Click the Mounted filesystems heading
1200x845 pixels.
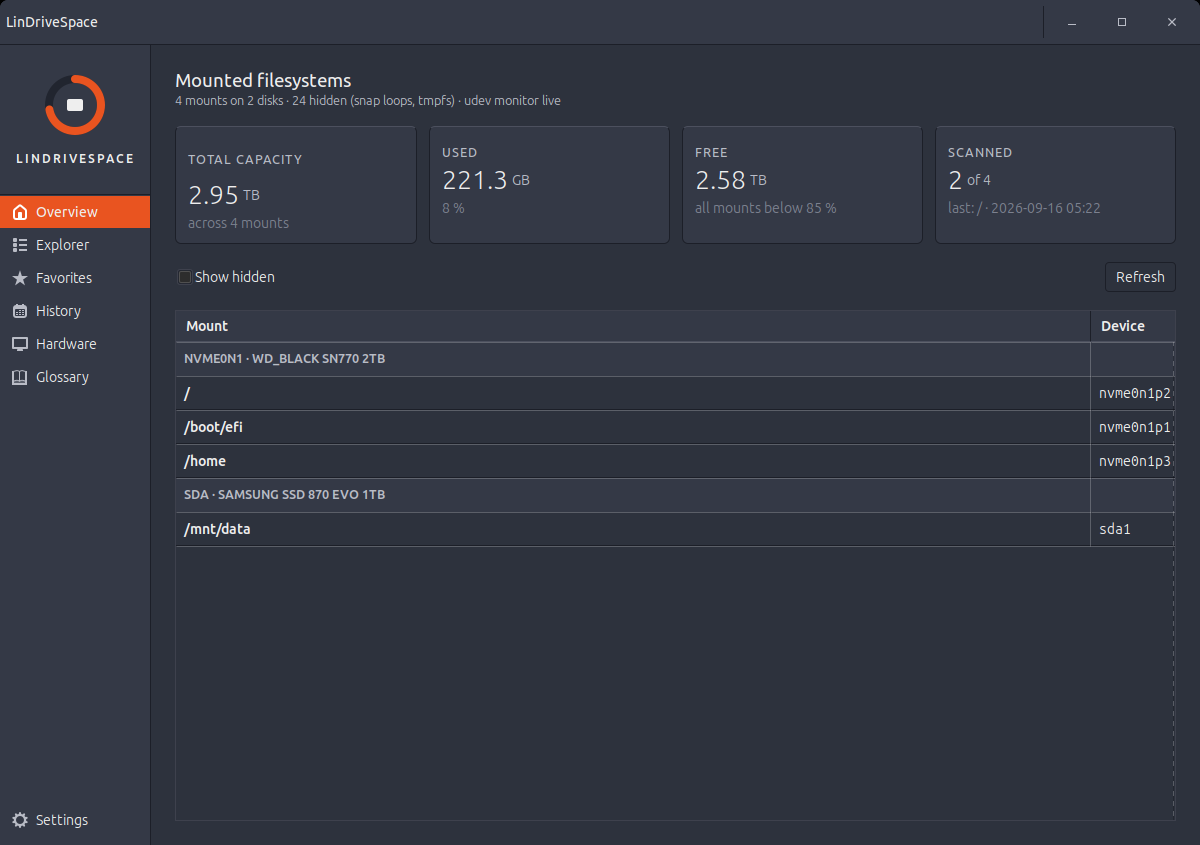pyautogui.click(x=263, y=81)
